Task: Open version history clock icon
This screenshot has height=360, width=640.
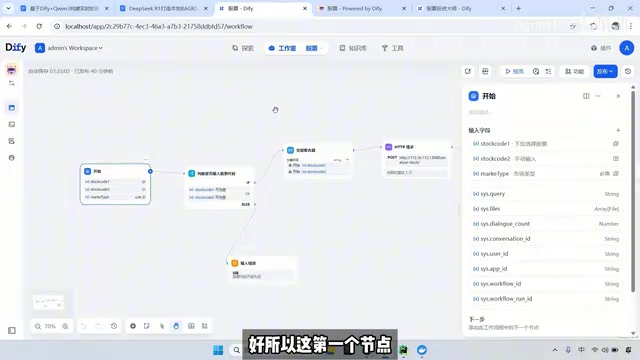Action: (628, 71)
